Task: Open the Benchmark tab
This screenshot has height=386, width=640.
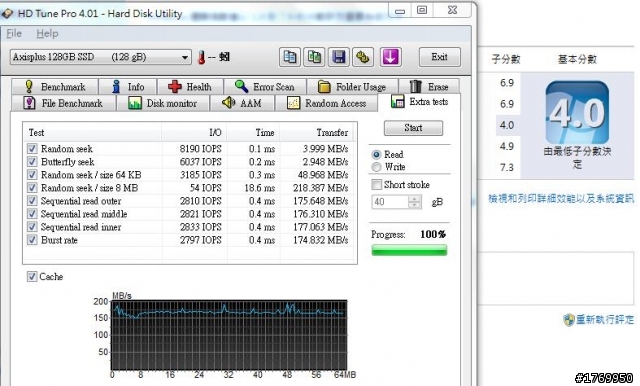Action: pos(55,87)
